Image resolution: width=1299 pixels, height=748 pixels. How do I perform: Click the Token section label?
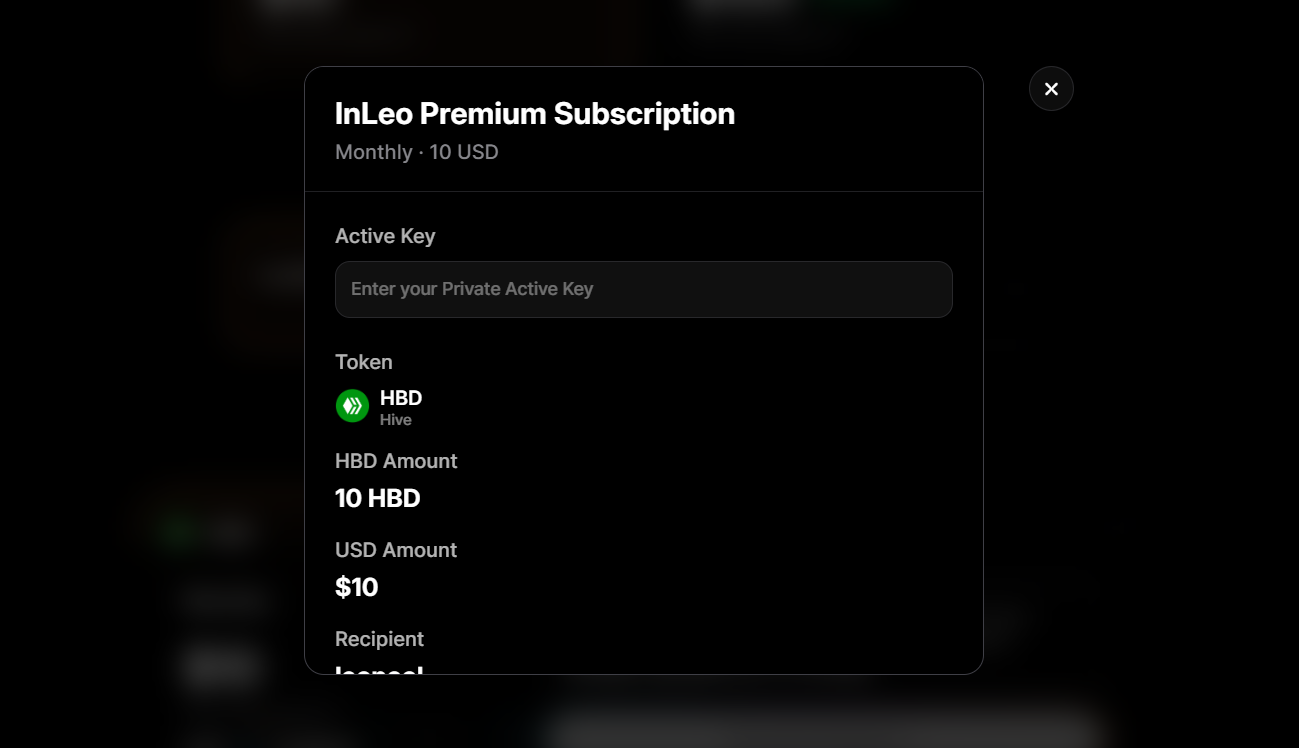(364, 362)
